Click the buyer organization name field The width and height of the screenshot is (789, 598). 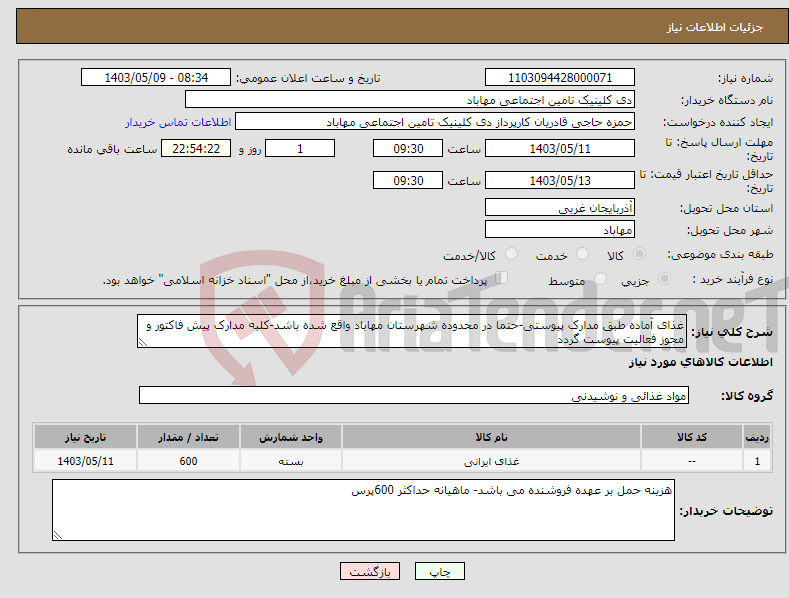(x=410, y=100)
